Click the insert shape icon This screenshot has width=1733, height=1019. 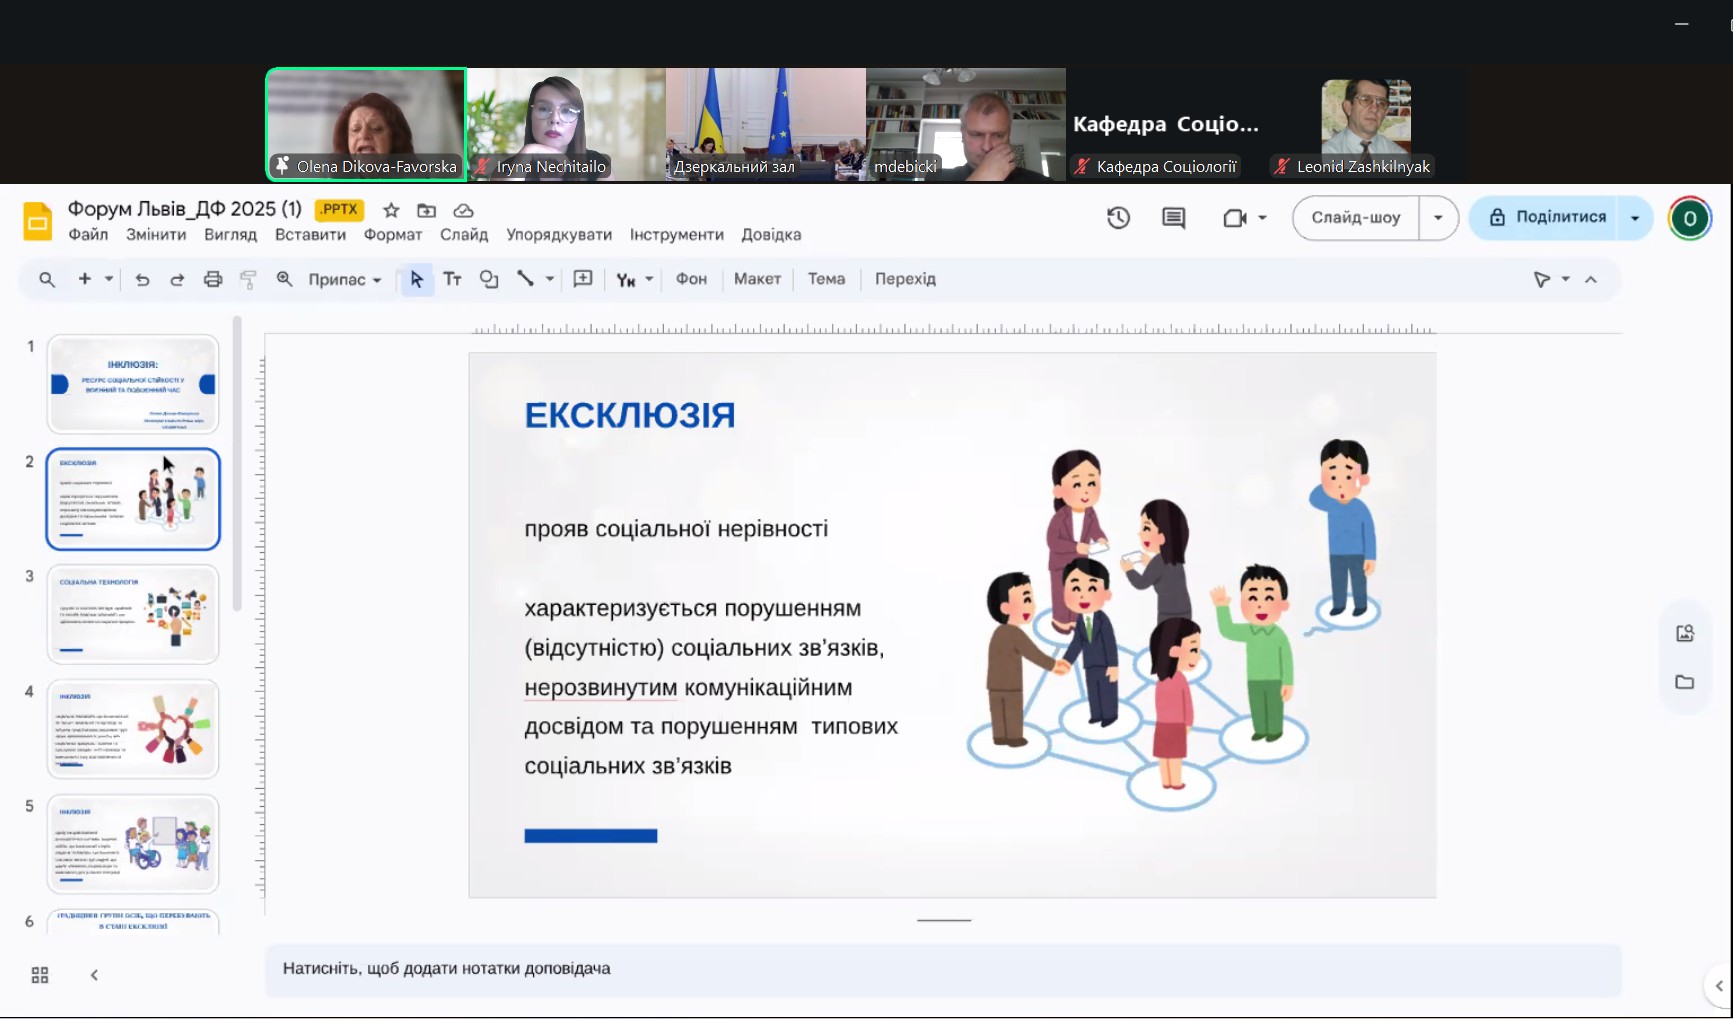tap(489, 280)
